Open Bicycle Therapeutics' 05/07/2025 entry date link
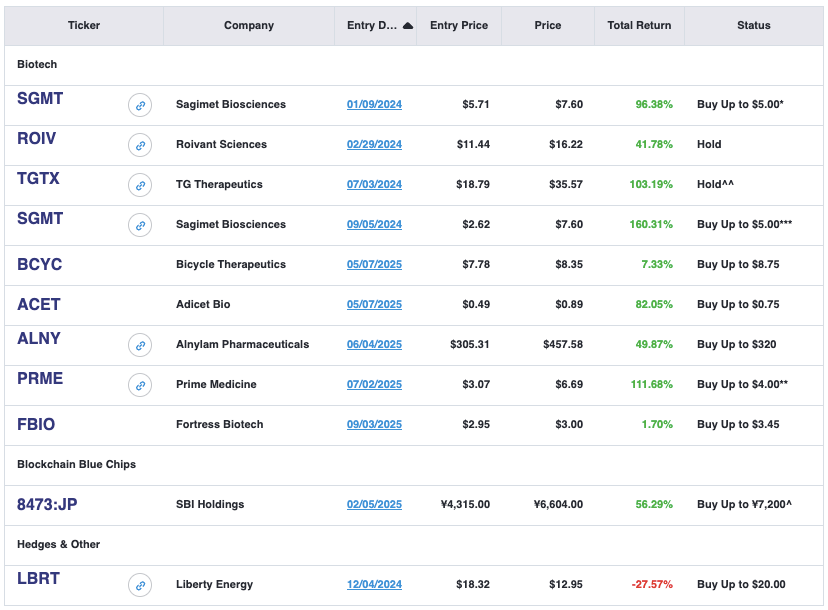The height and width of the screenshot is (610, 828). click(x=374, y=264)
